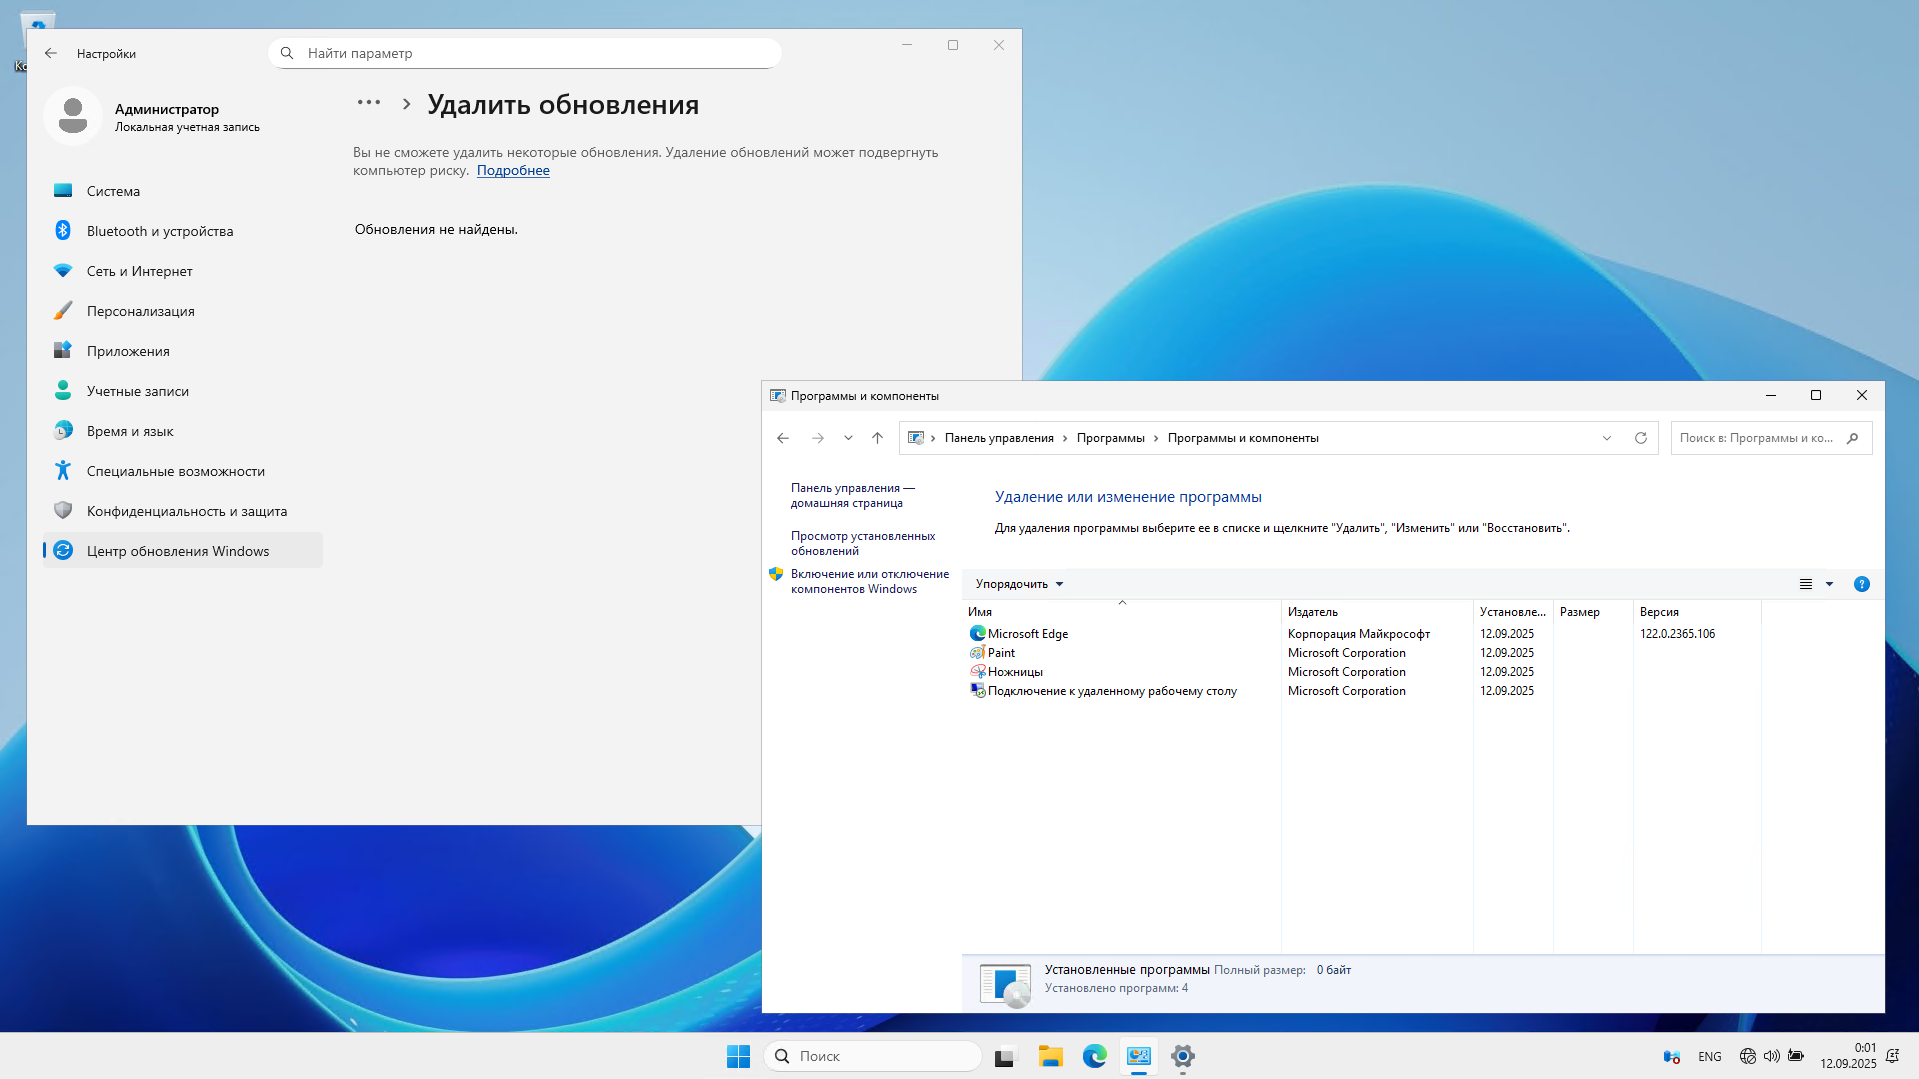
Task: Go back in Программы и компоненты window
Action: (x=783, y=438)
